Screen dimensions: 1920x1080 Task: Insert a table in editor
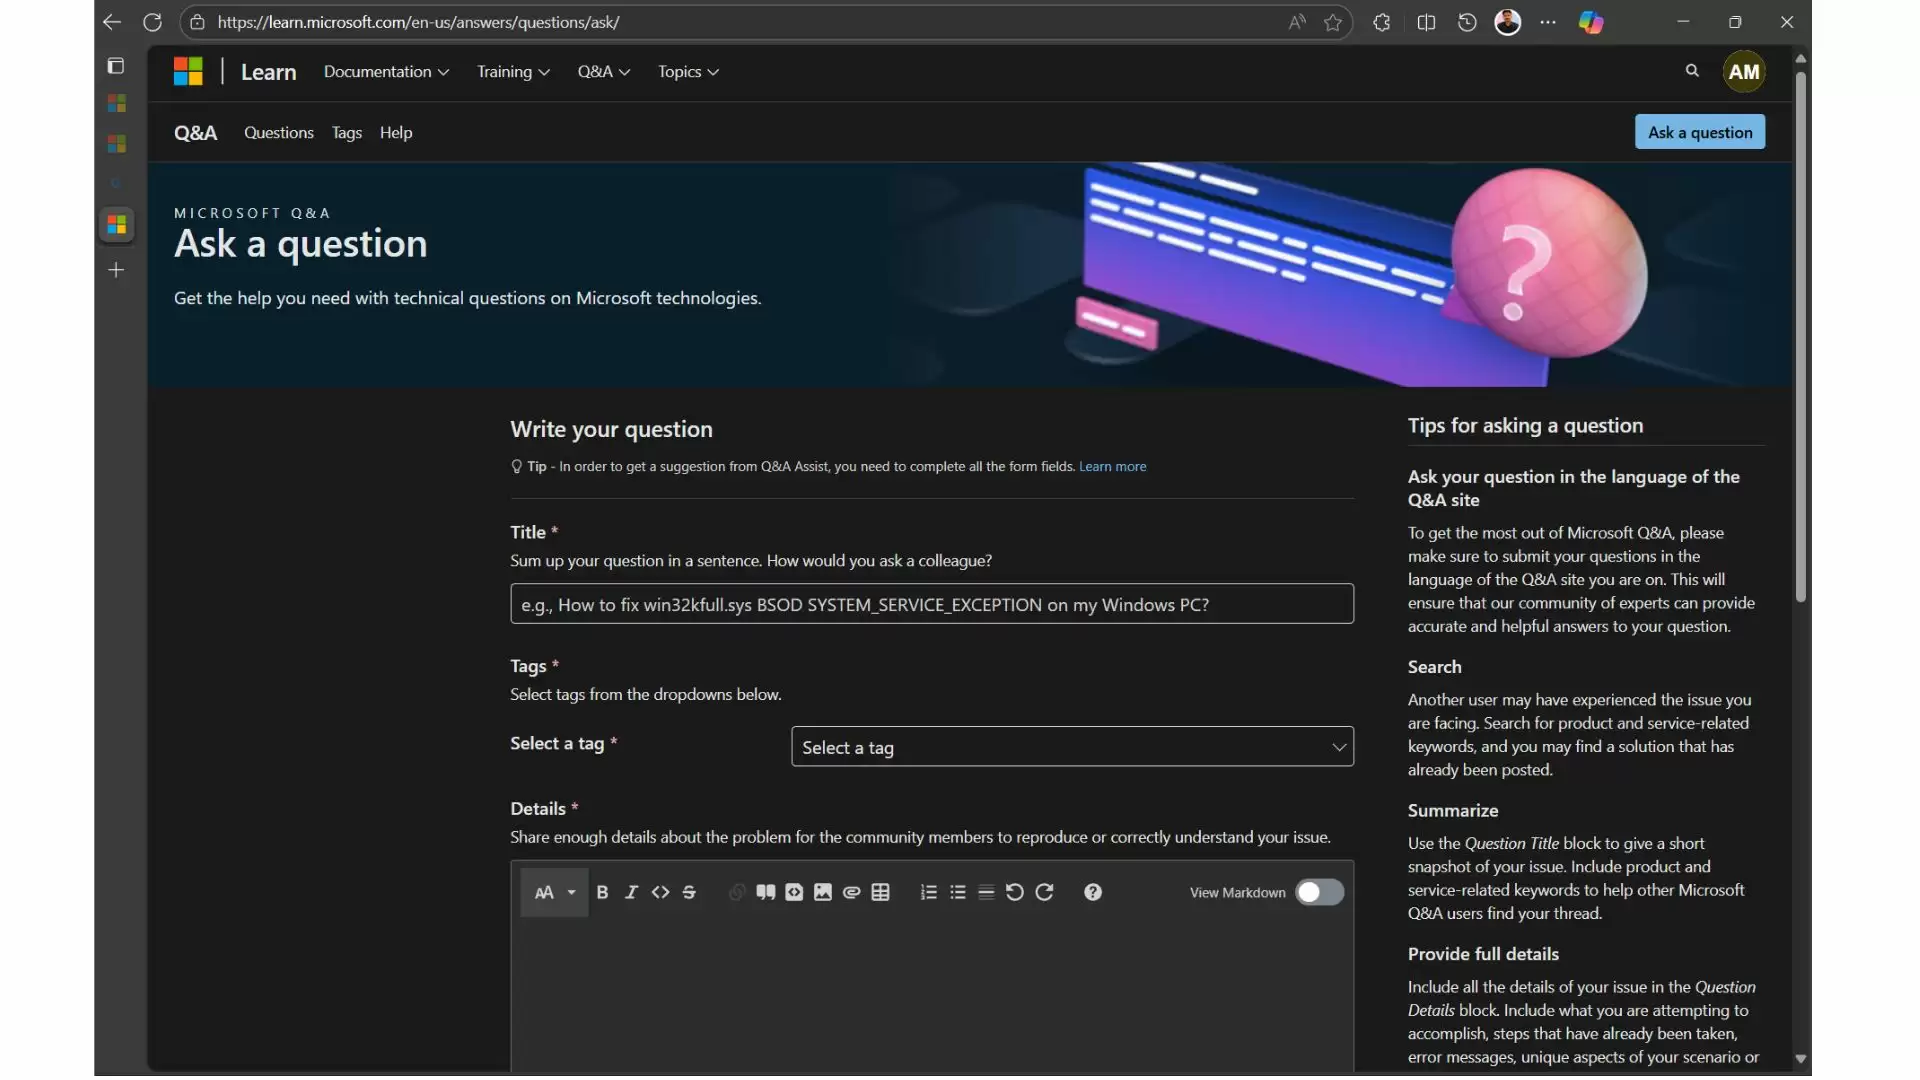pos(880,892)
